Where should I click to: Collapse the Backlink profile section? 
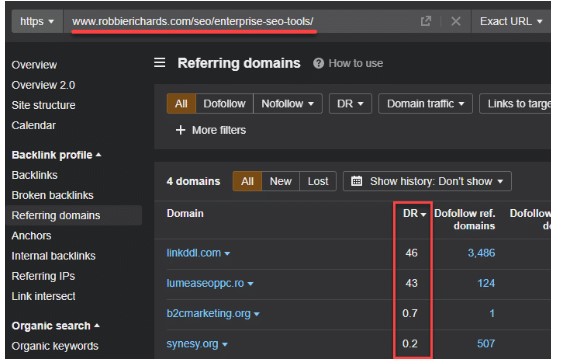pos(56,155)
